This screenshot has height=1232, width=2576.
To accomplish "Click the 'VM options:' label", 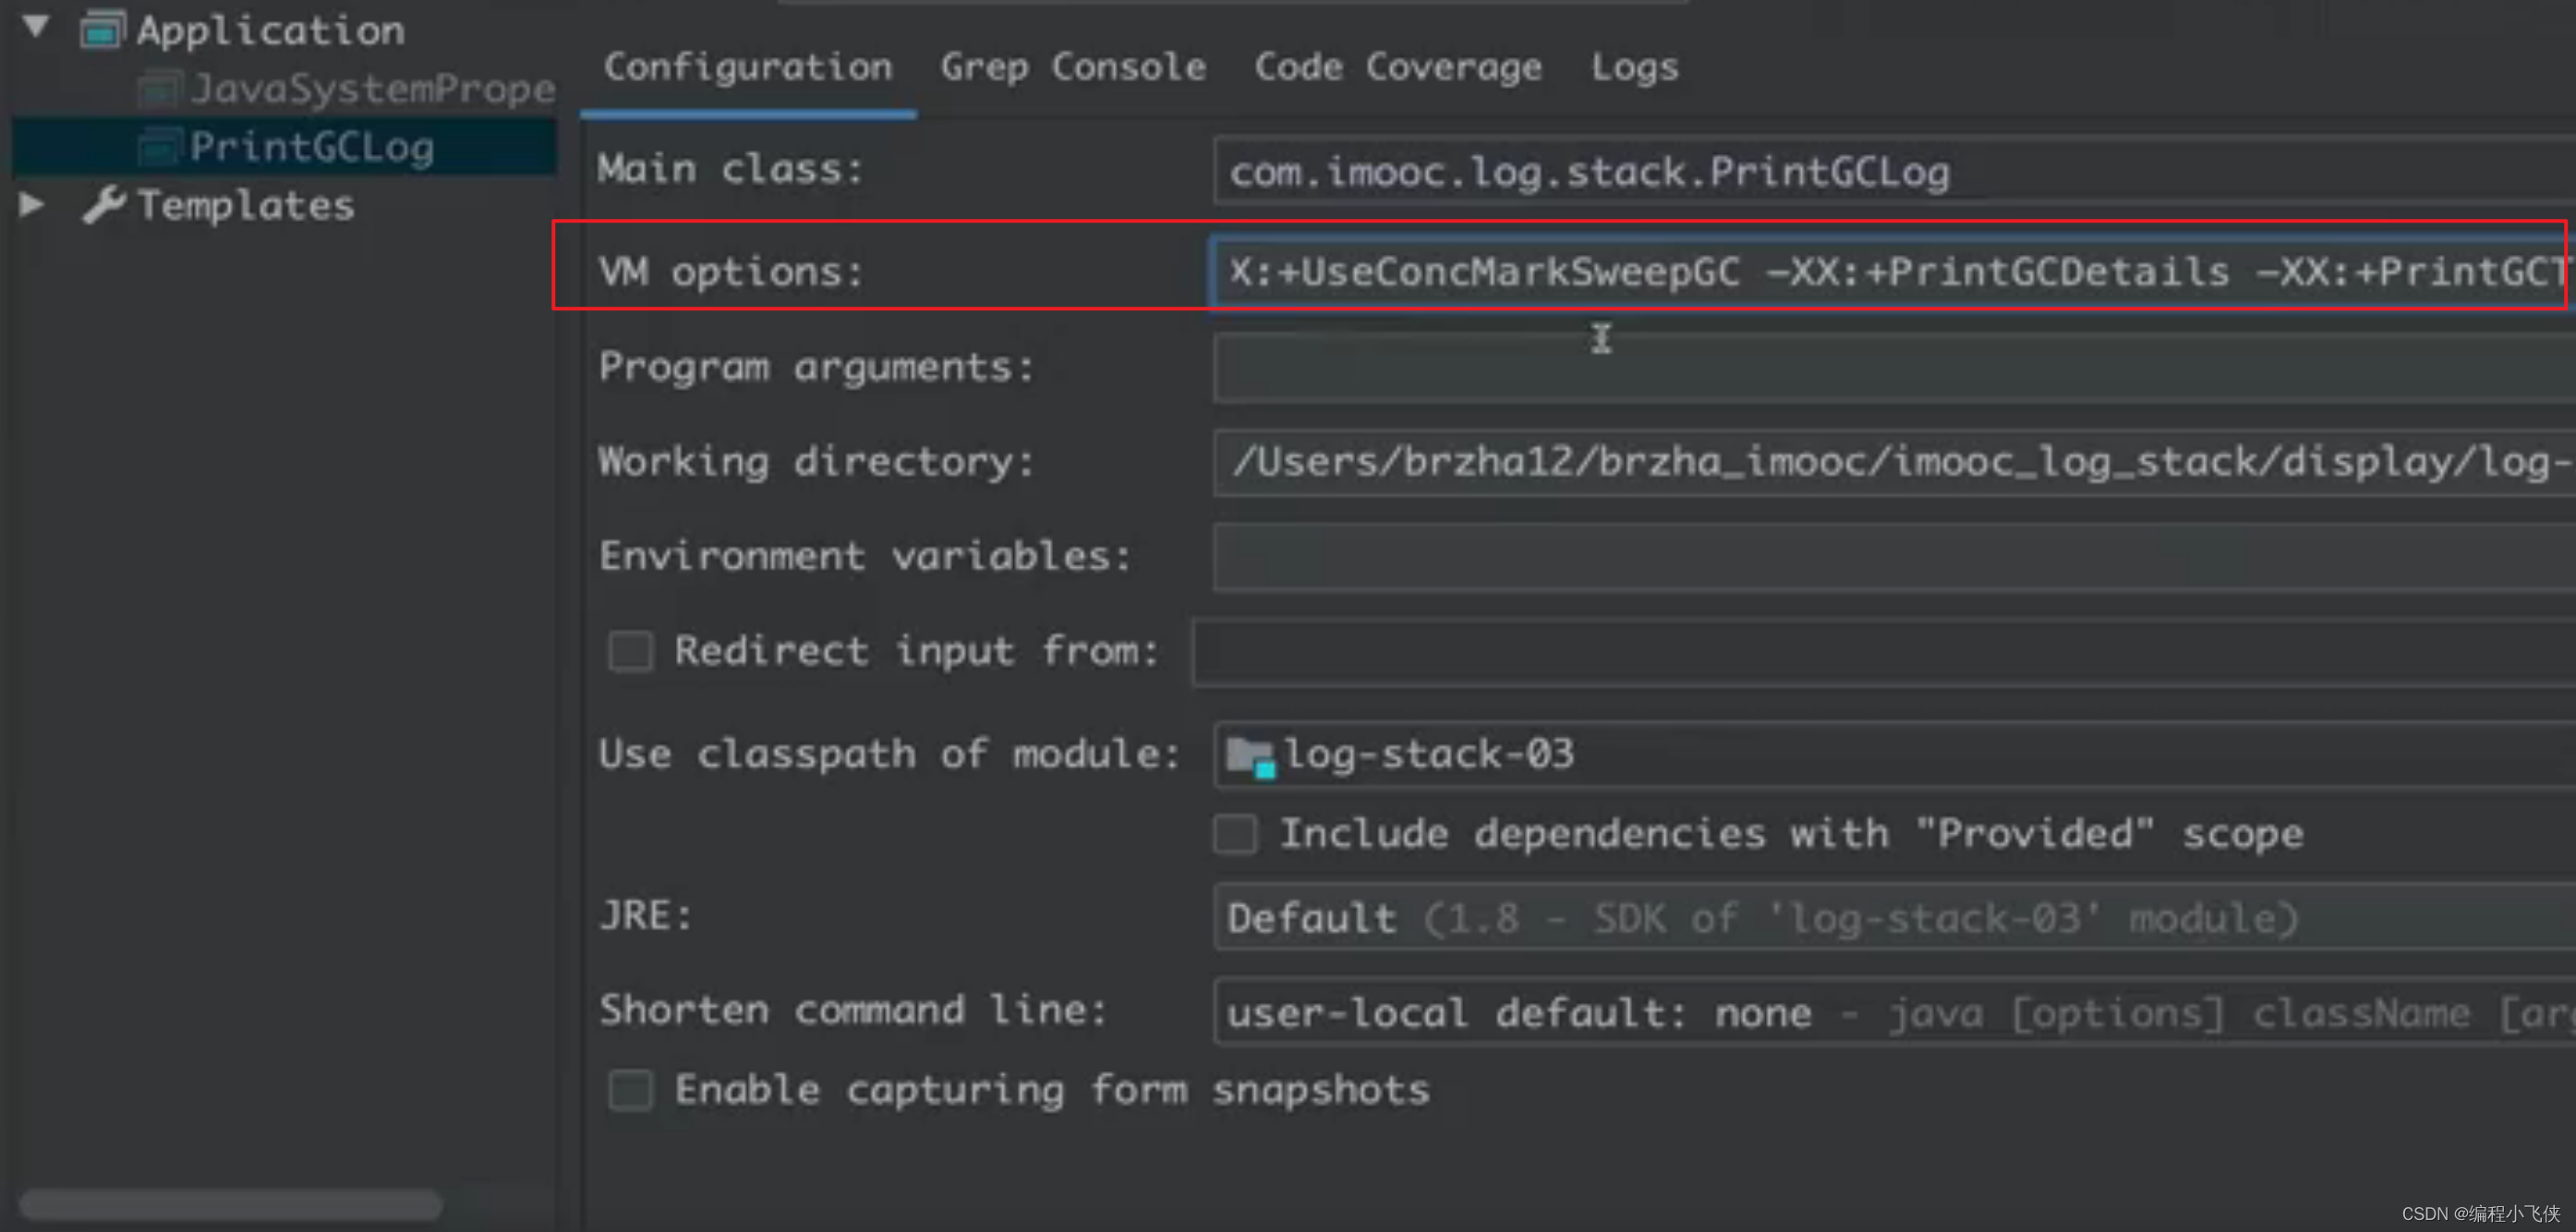I will coord(731,272).
